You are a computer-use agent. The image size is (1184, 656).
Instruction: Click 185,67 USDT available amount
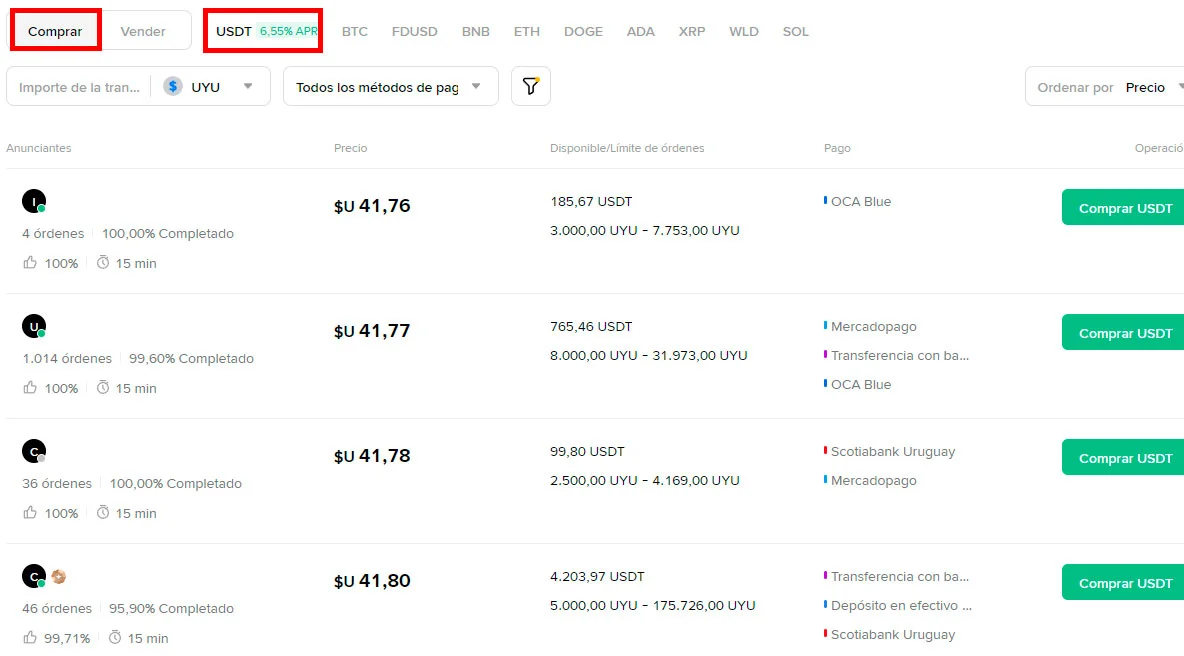click(591, 202)
